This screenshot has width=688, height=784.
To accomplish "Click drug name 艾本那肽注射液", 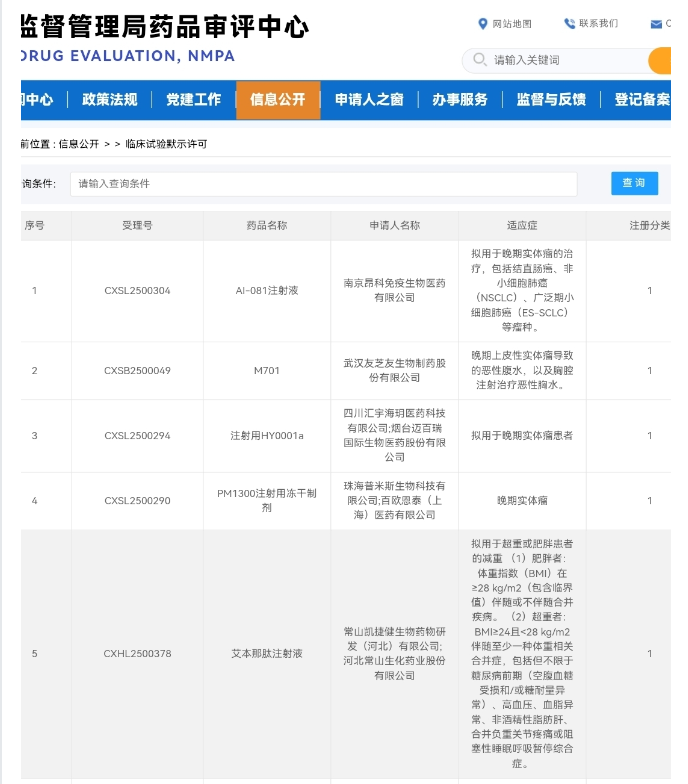I will [x=266, y=654].
